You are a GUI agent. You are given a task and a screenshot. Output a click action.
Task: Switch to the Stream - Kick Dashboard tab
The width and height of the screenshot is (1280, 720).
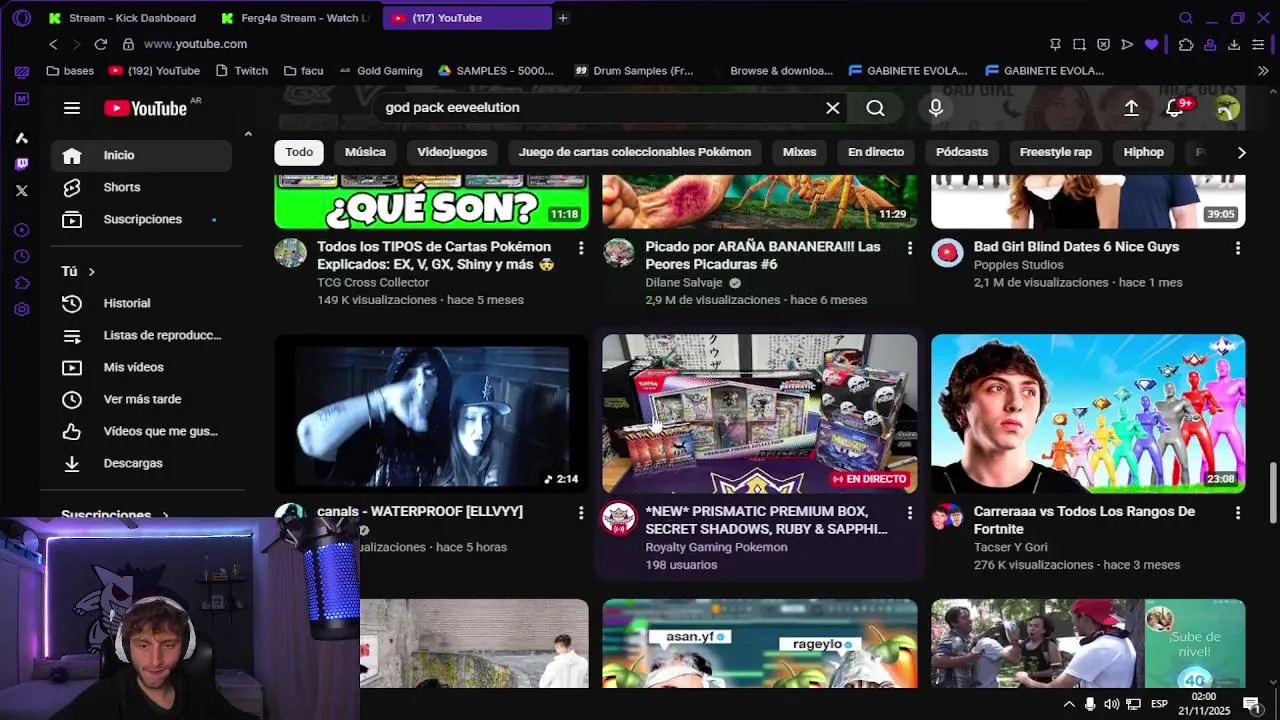click(123, 18)
